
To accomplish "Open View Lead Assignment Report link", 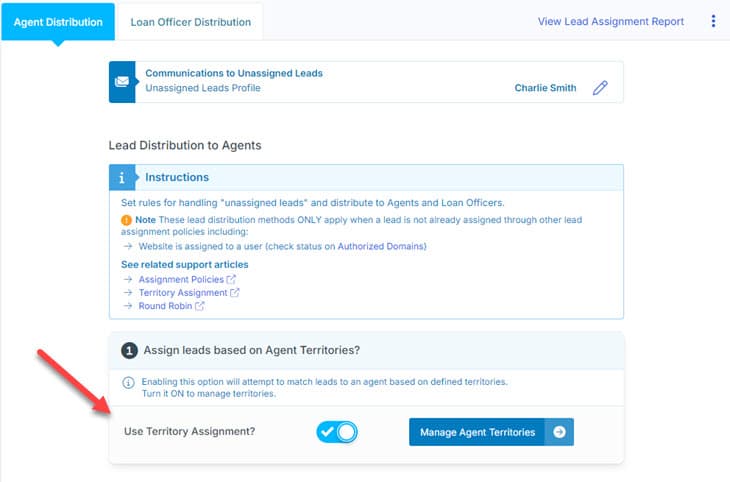I will pos(611,21).
